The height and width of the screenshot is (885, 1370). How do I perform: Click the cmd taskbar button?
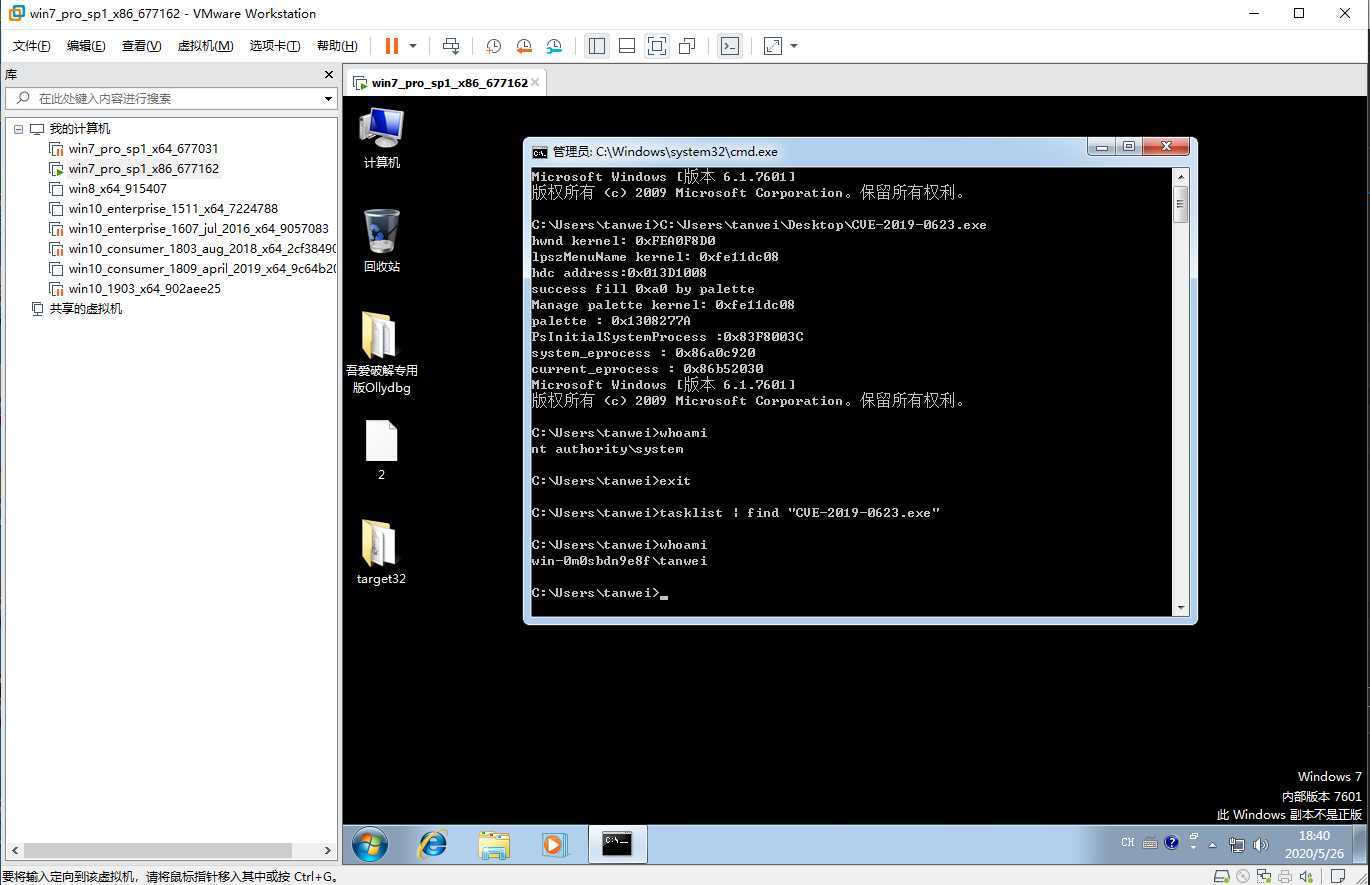(617, 845)
